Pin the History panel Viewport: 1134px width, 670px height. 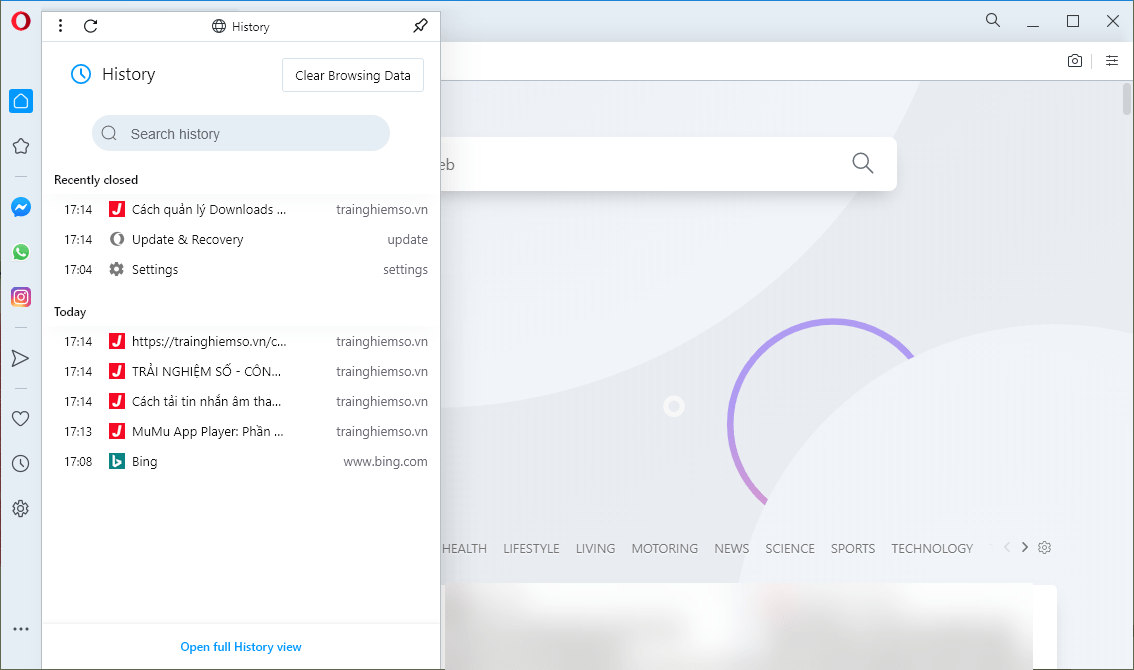420,26
